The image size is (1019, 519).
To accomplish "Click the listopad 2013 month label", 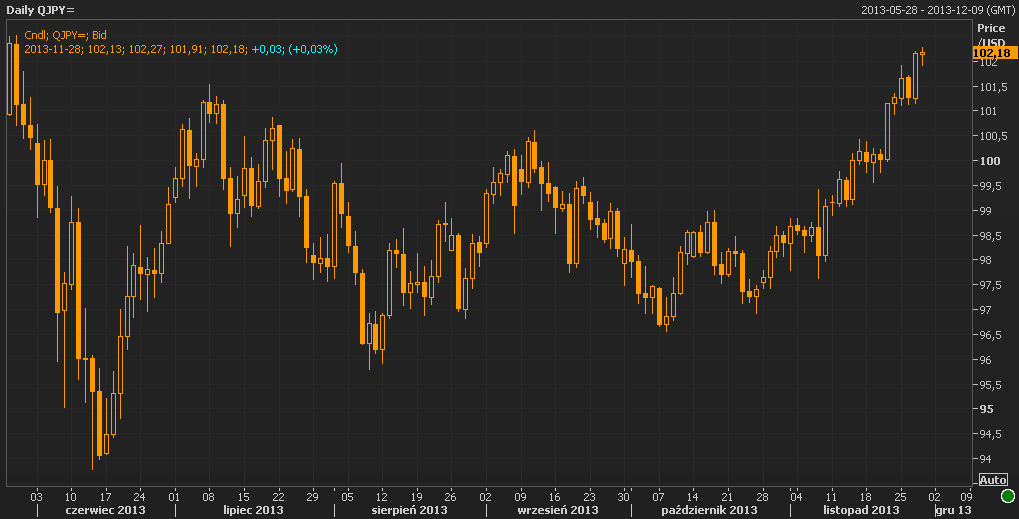I will click(x=862, y=510).
